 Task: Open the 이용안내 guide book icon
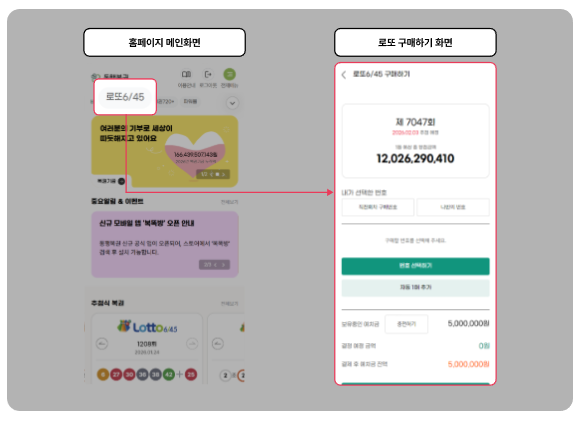coord(186,75)
